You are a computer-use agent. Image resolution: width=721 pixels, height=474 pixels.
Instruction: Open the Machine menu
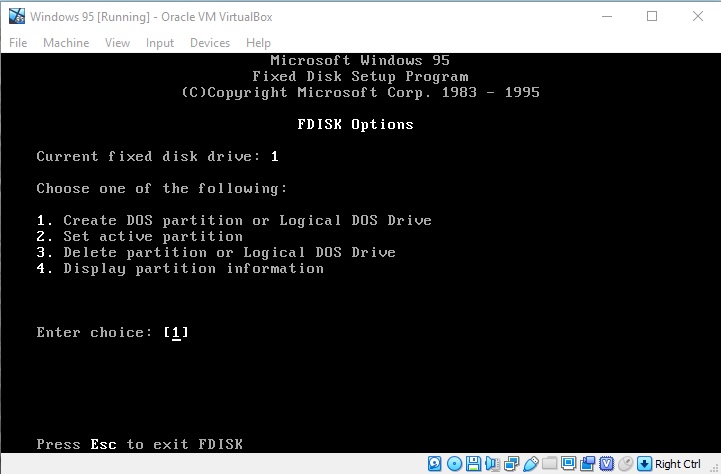coord(66,43)
